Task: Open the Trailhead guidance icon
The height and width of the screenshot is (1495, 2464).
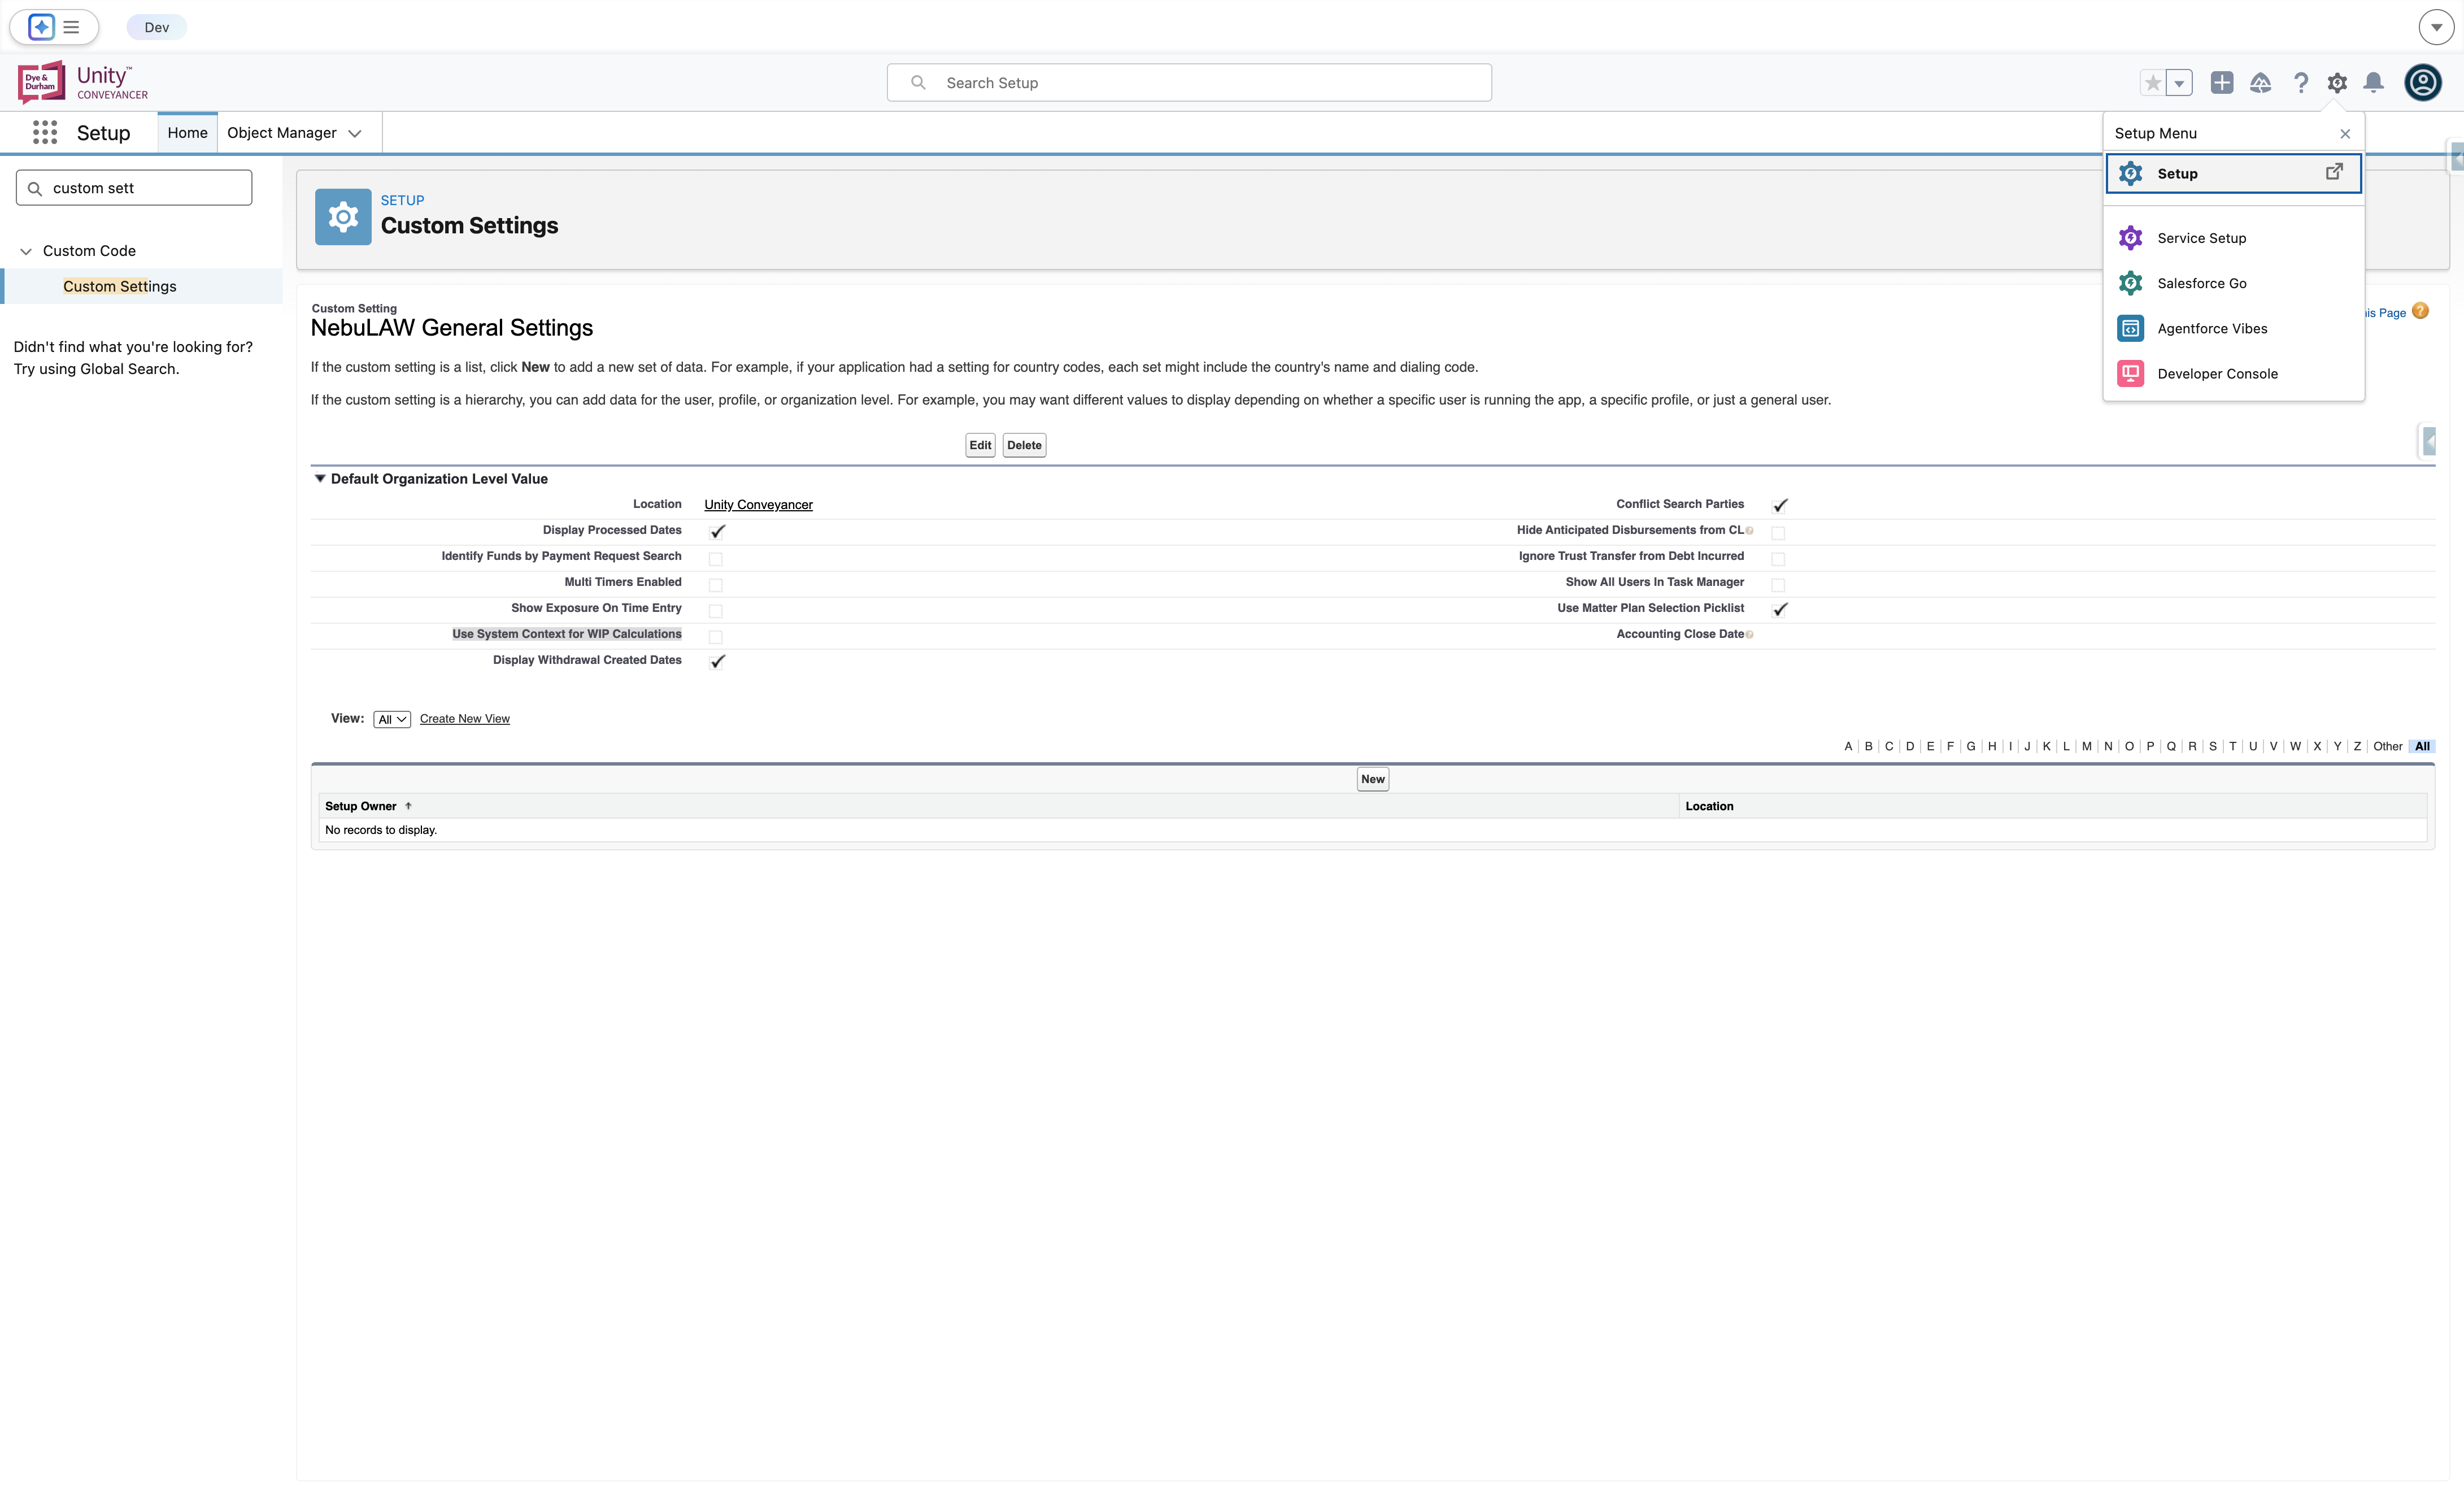Action: click(2261, 83)
